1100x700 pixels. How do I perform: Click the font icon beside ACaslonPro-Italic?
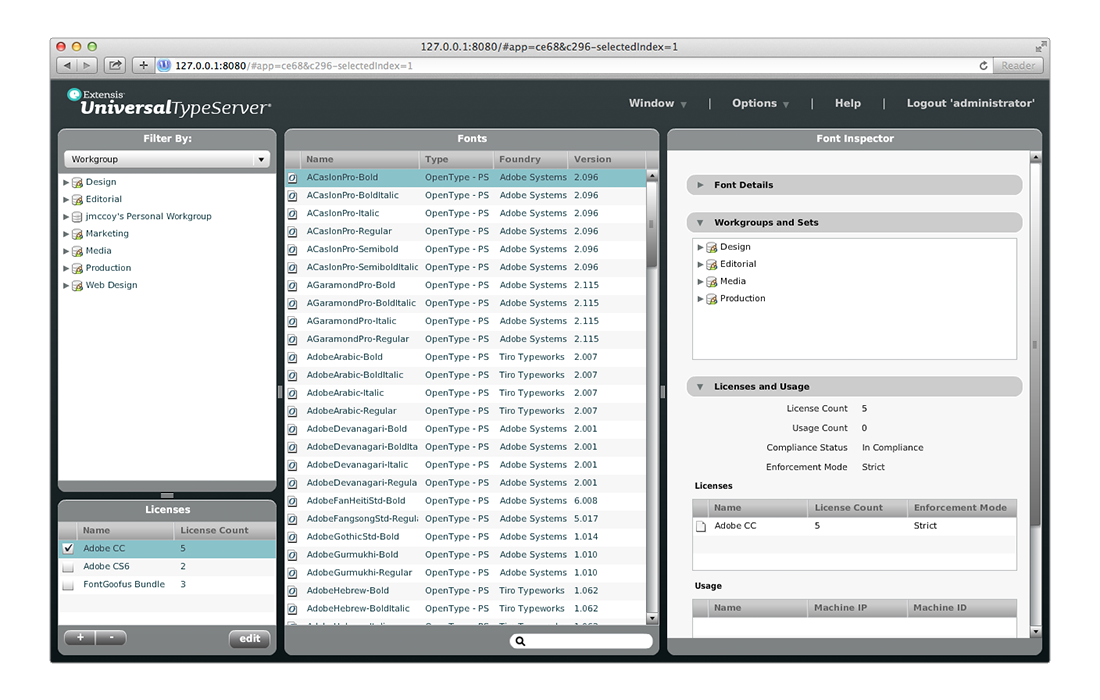point(293,214)
